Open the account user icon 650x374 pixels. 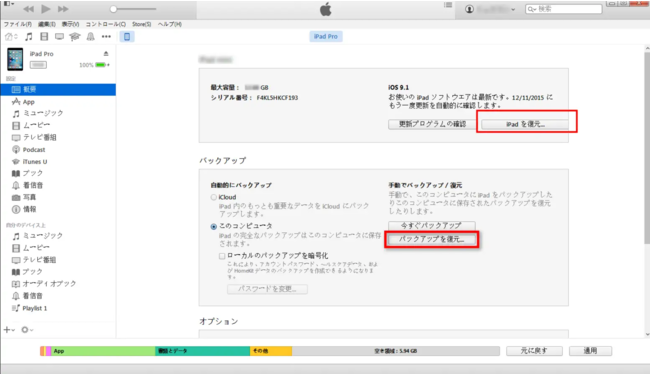pos(469,9)
